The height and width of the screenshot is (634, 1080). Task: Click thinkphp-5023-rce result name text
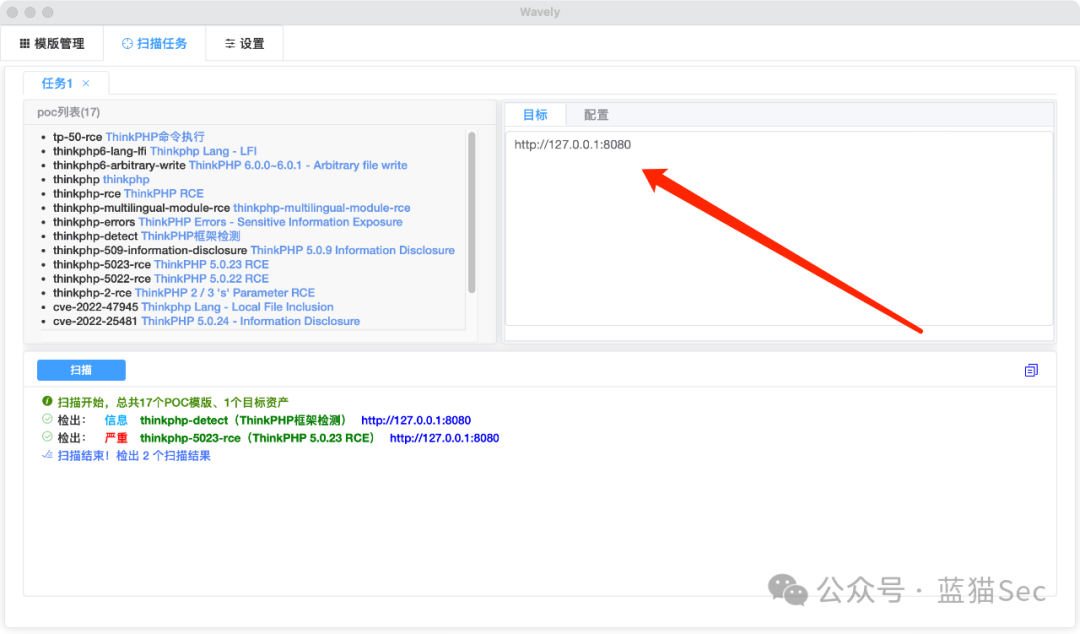click(258, 438)
